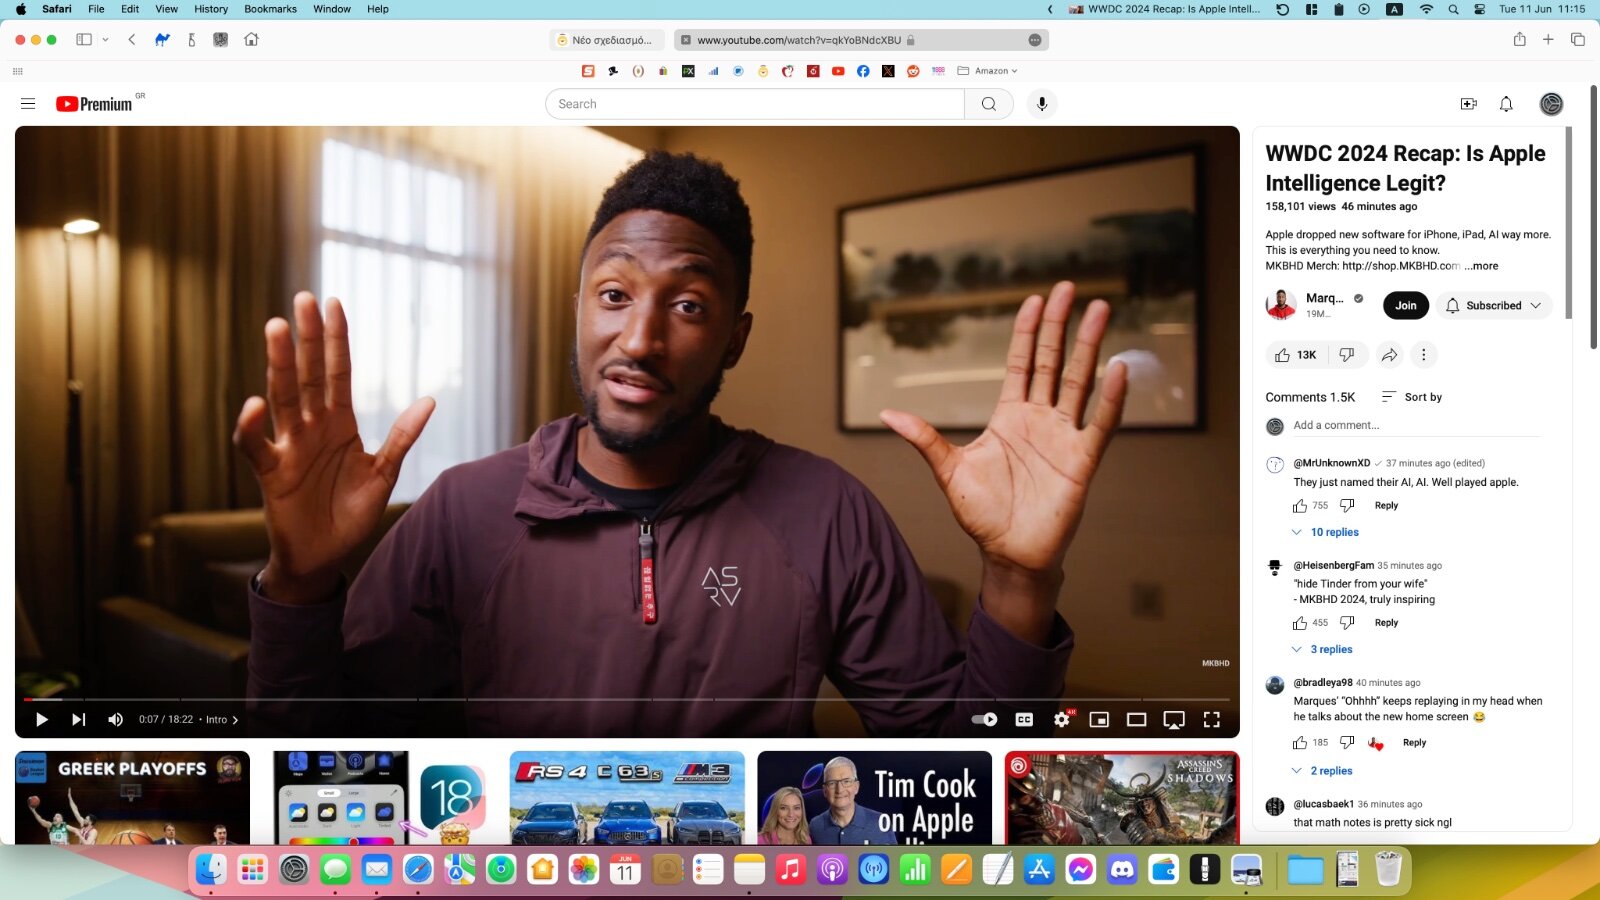Toggle theater mode

pos(1136,719)
